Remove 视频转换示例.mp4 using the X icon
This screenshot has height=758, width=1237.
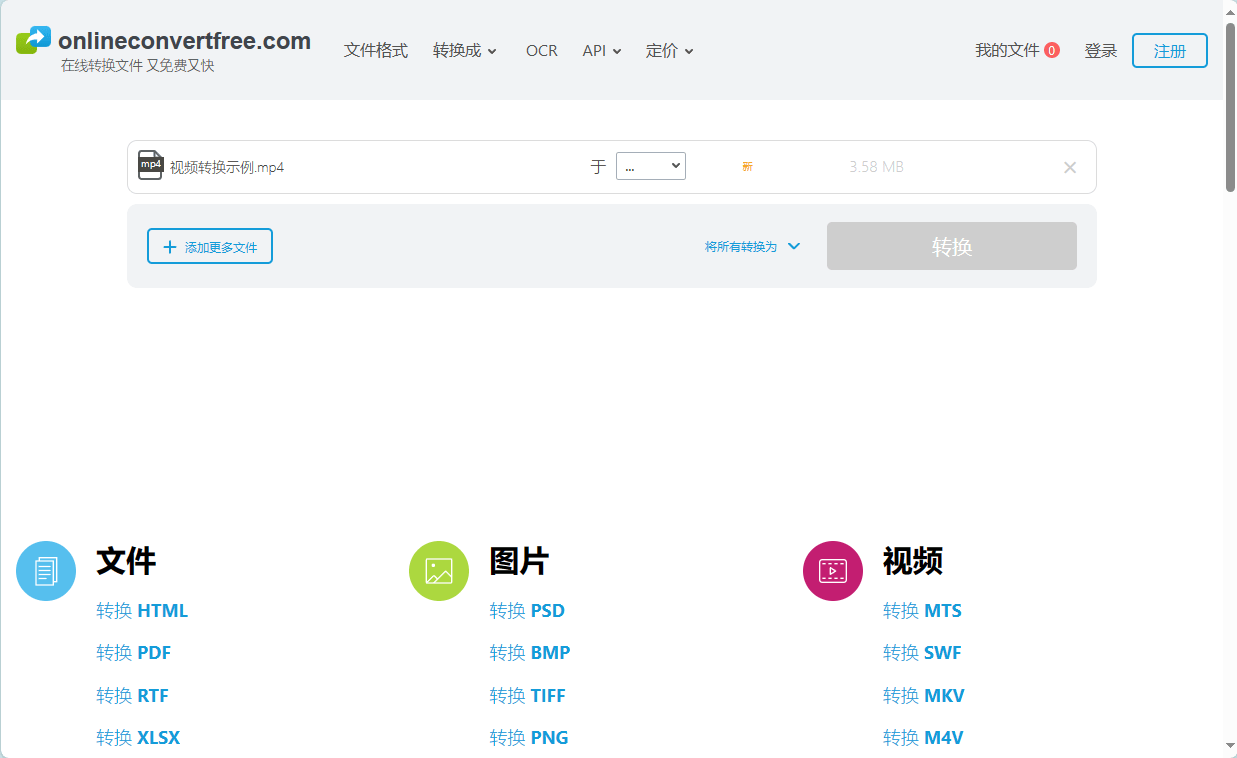tap(1069, 167)
